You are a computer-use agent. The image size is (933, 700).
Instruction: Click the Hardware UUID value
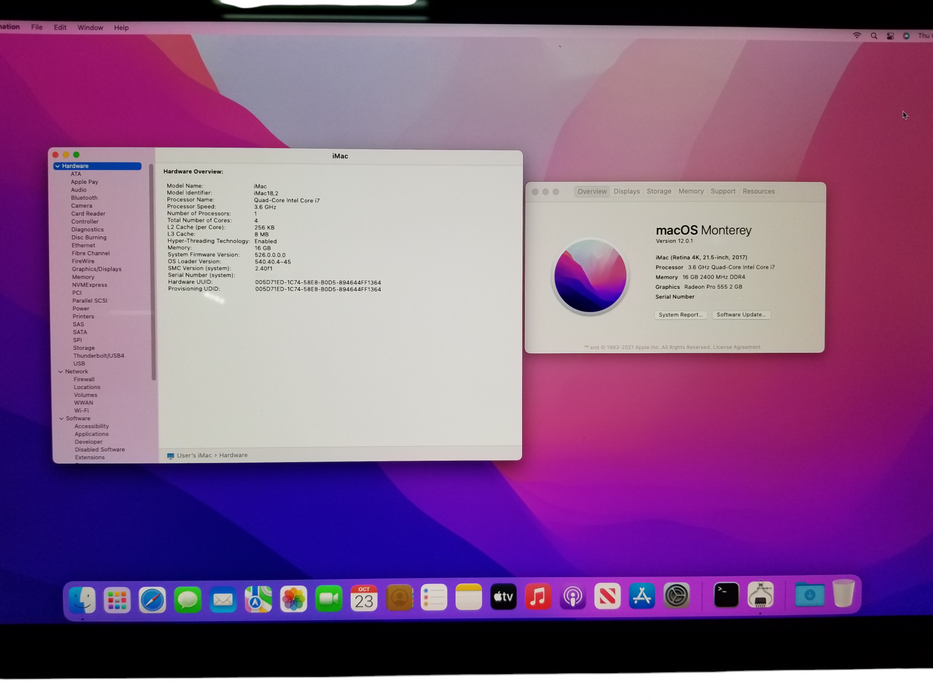coord(318,283)
